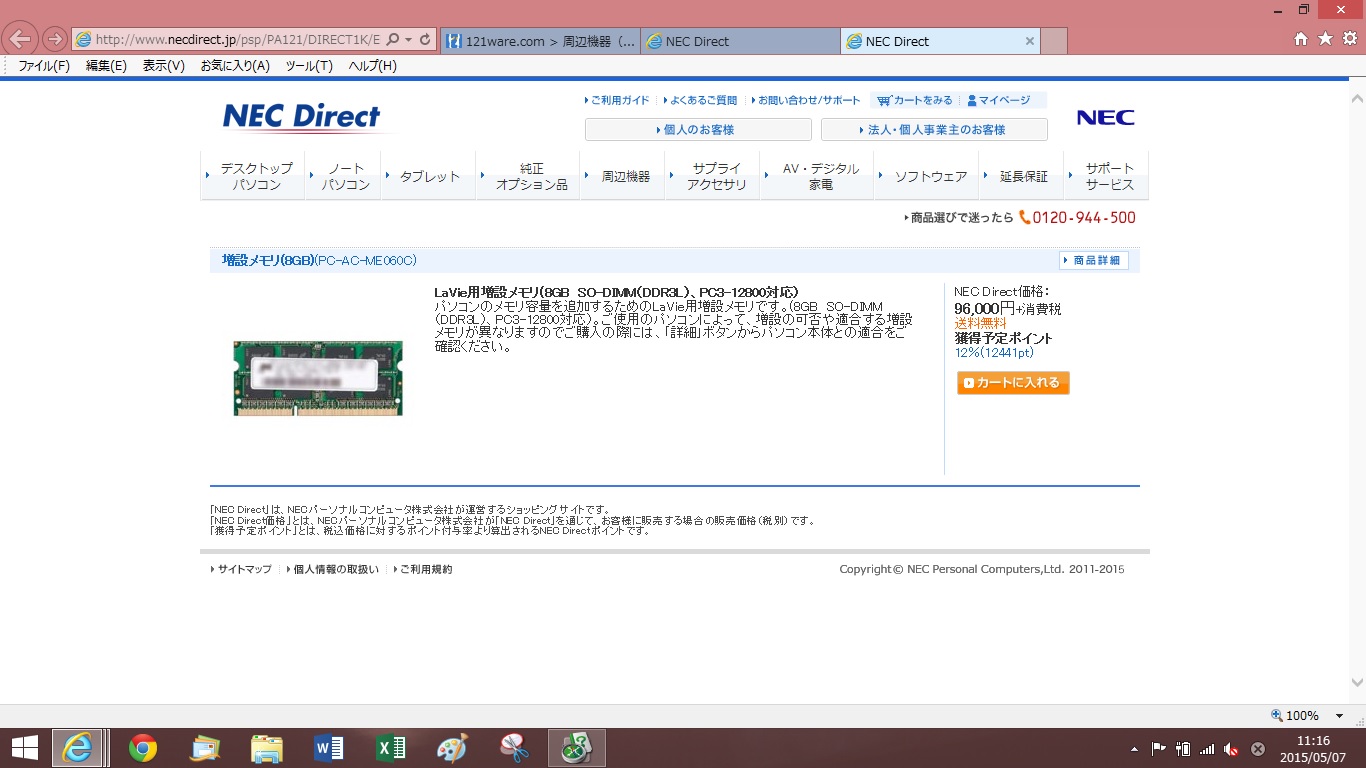Close the active NEC Direct tab
Screen dimensions: 1366x768
pos(1030,41)
